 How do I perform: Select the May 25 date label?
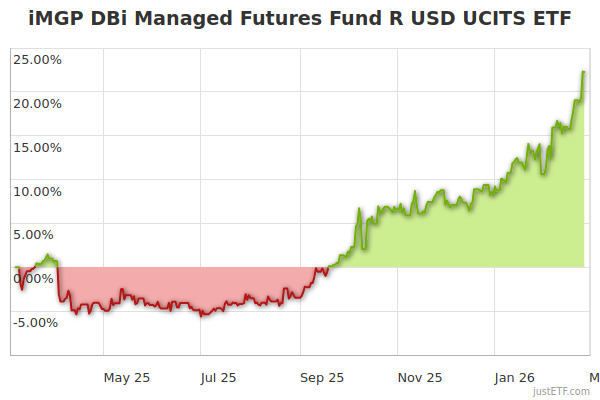click(x=127, y=377)
